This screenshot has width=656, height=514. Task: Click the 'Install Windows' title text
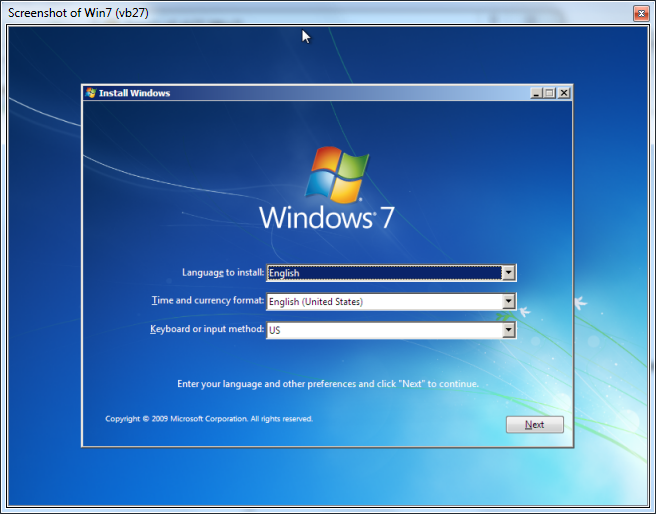tap(134, 93)
